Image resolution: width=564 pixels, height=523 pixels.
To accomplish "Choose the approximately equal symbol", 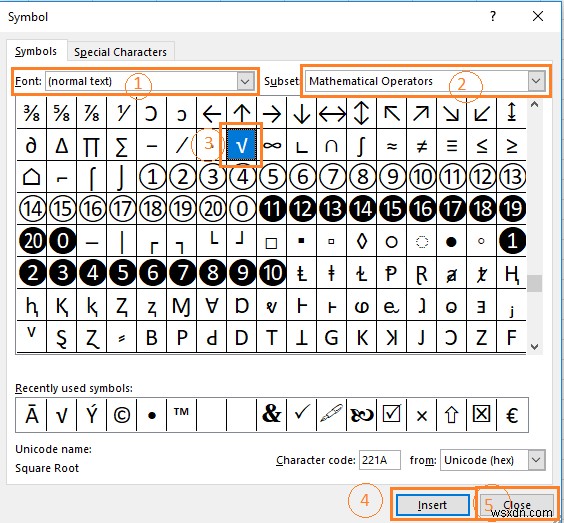I will [392, 145].
